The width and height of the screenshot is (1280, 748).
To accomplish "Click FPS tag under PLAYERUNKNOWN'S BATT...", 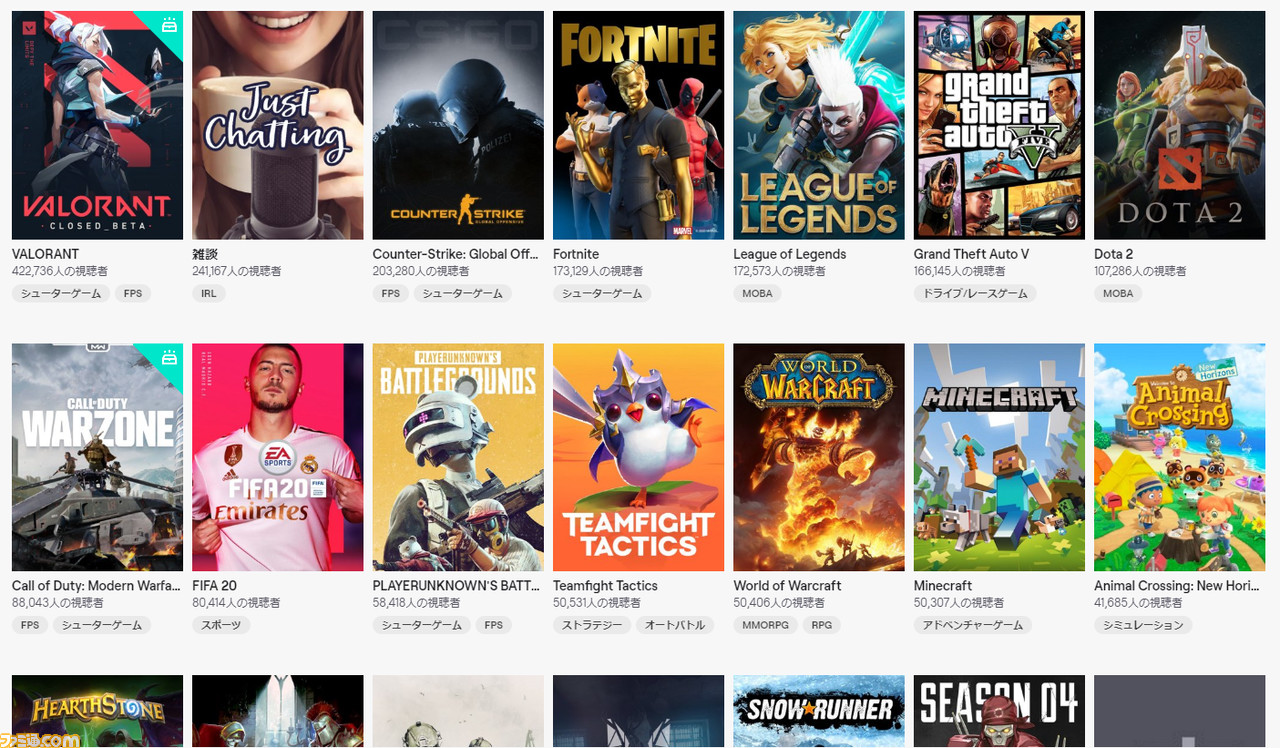I will coord(494,625).
